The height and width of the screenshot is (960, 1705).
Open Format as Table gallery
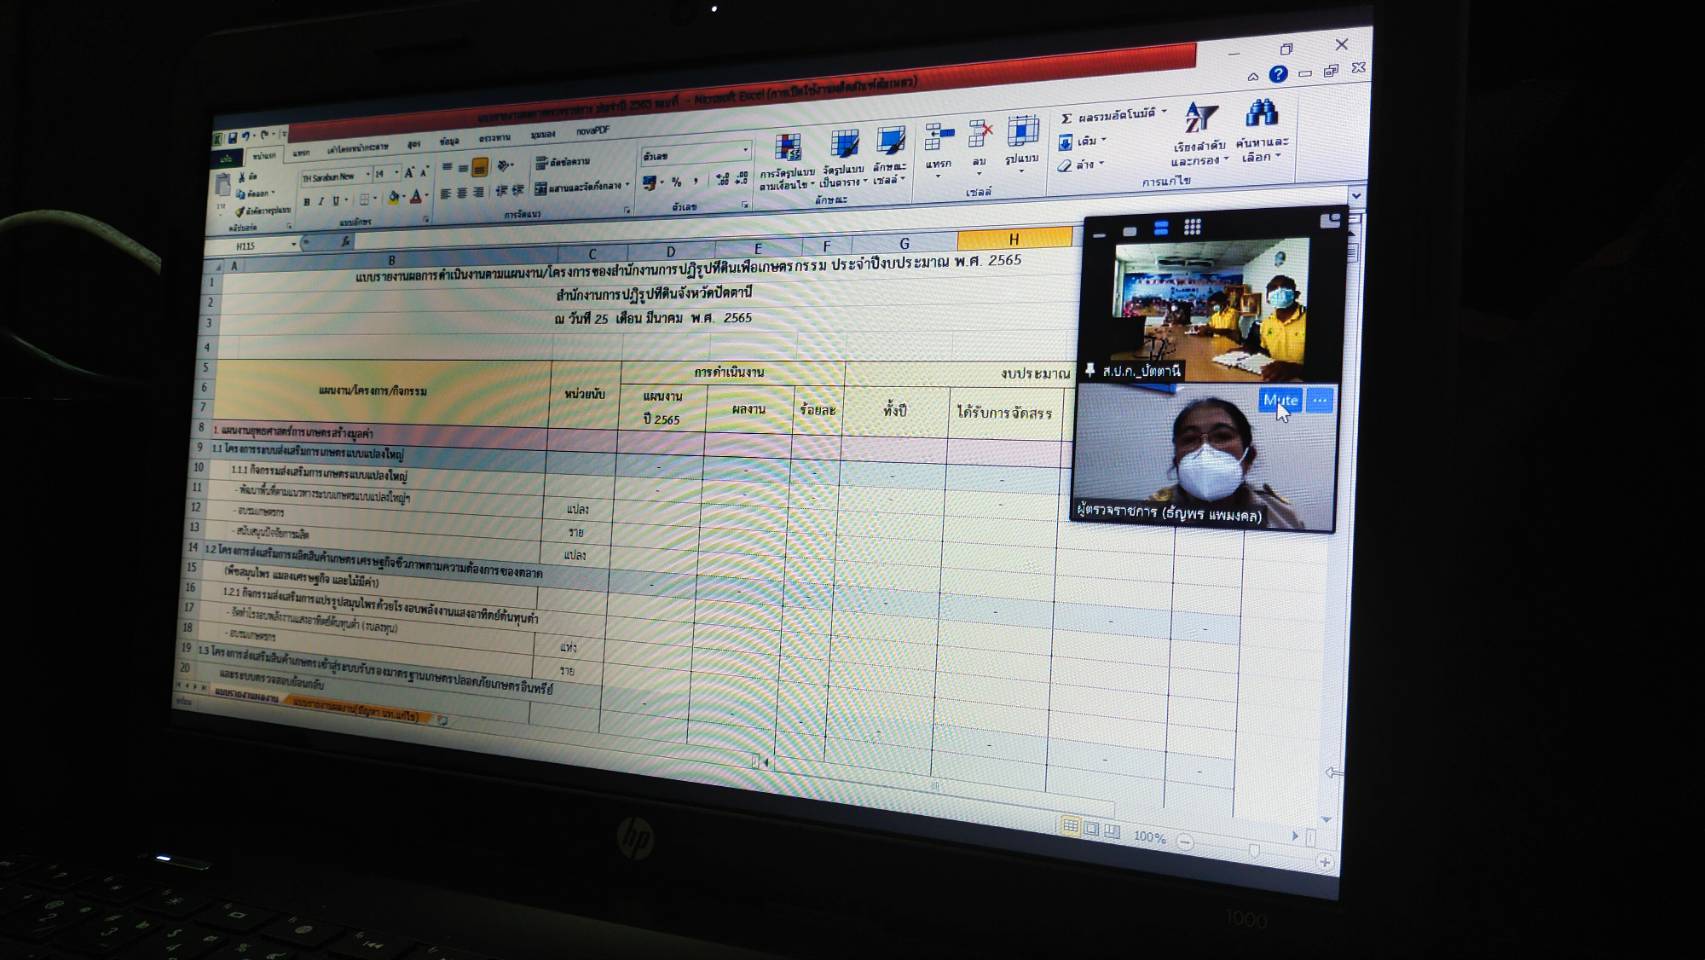point(844,157)
